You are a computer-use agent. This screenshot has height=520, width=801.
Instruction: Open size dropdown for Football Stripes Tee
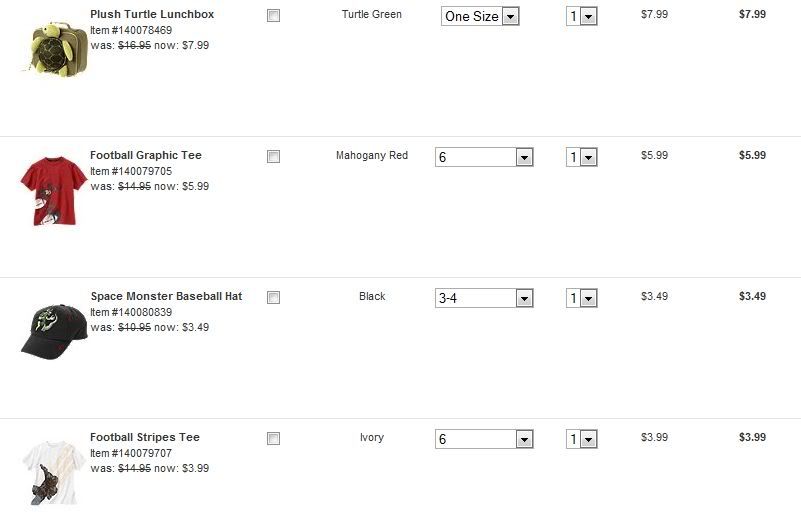[x=484, y=439]
